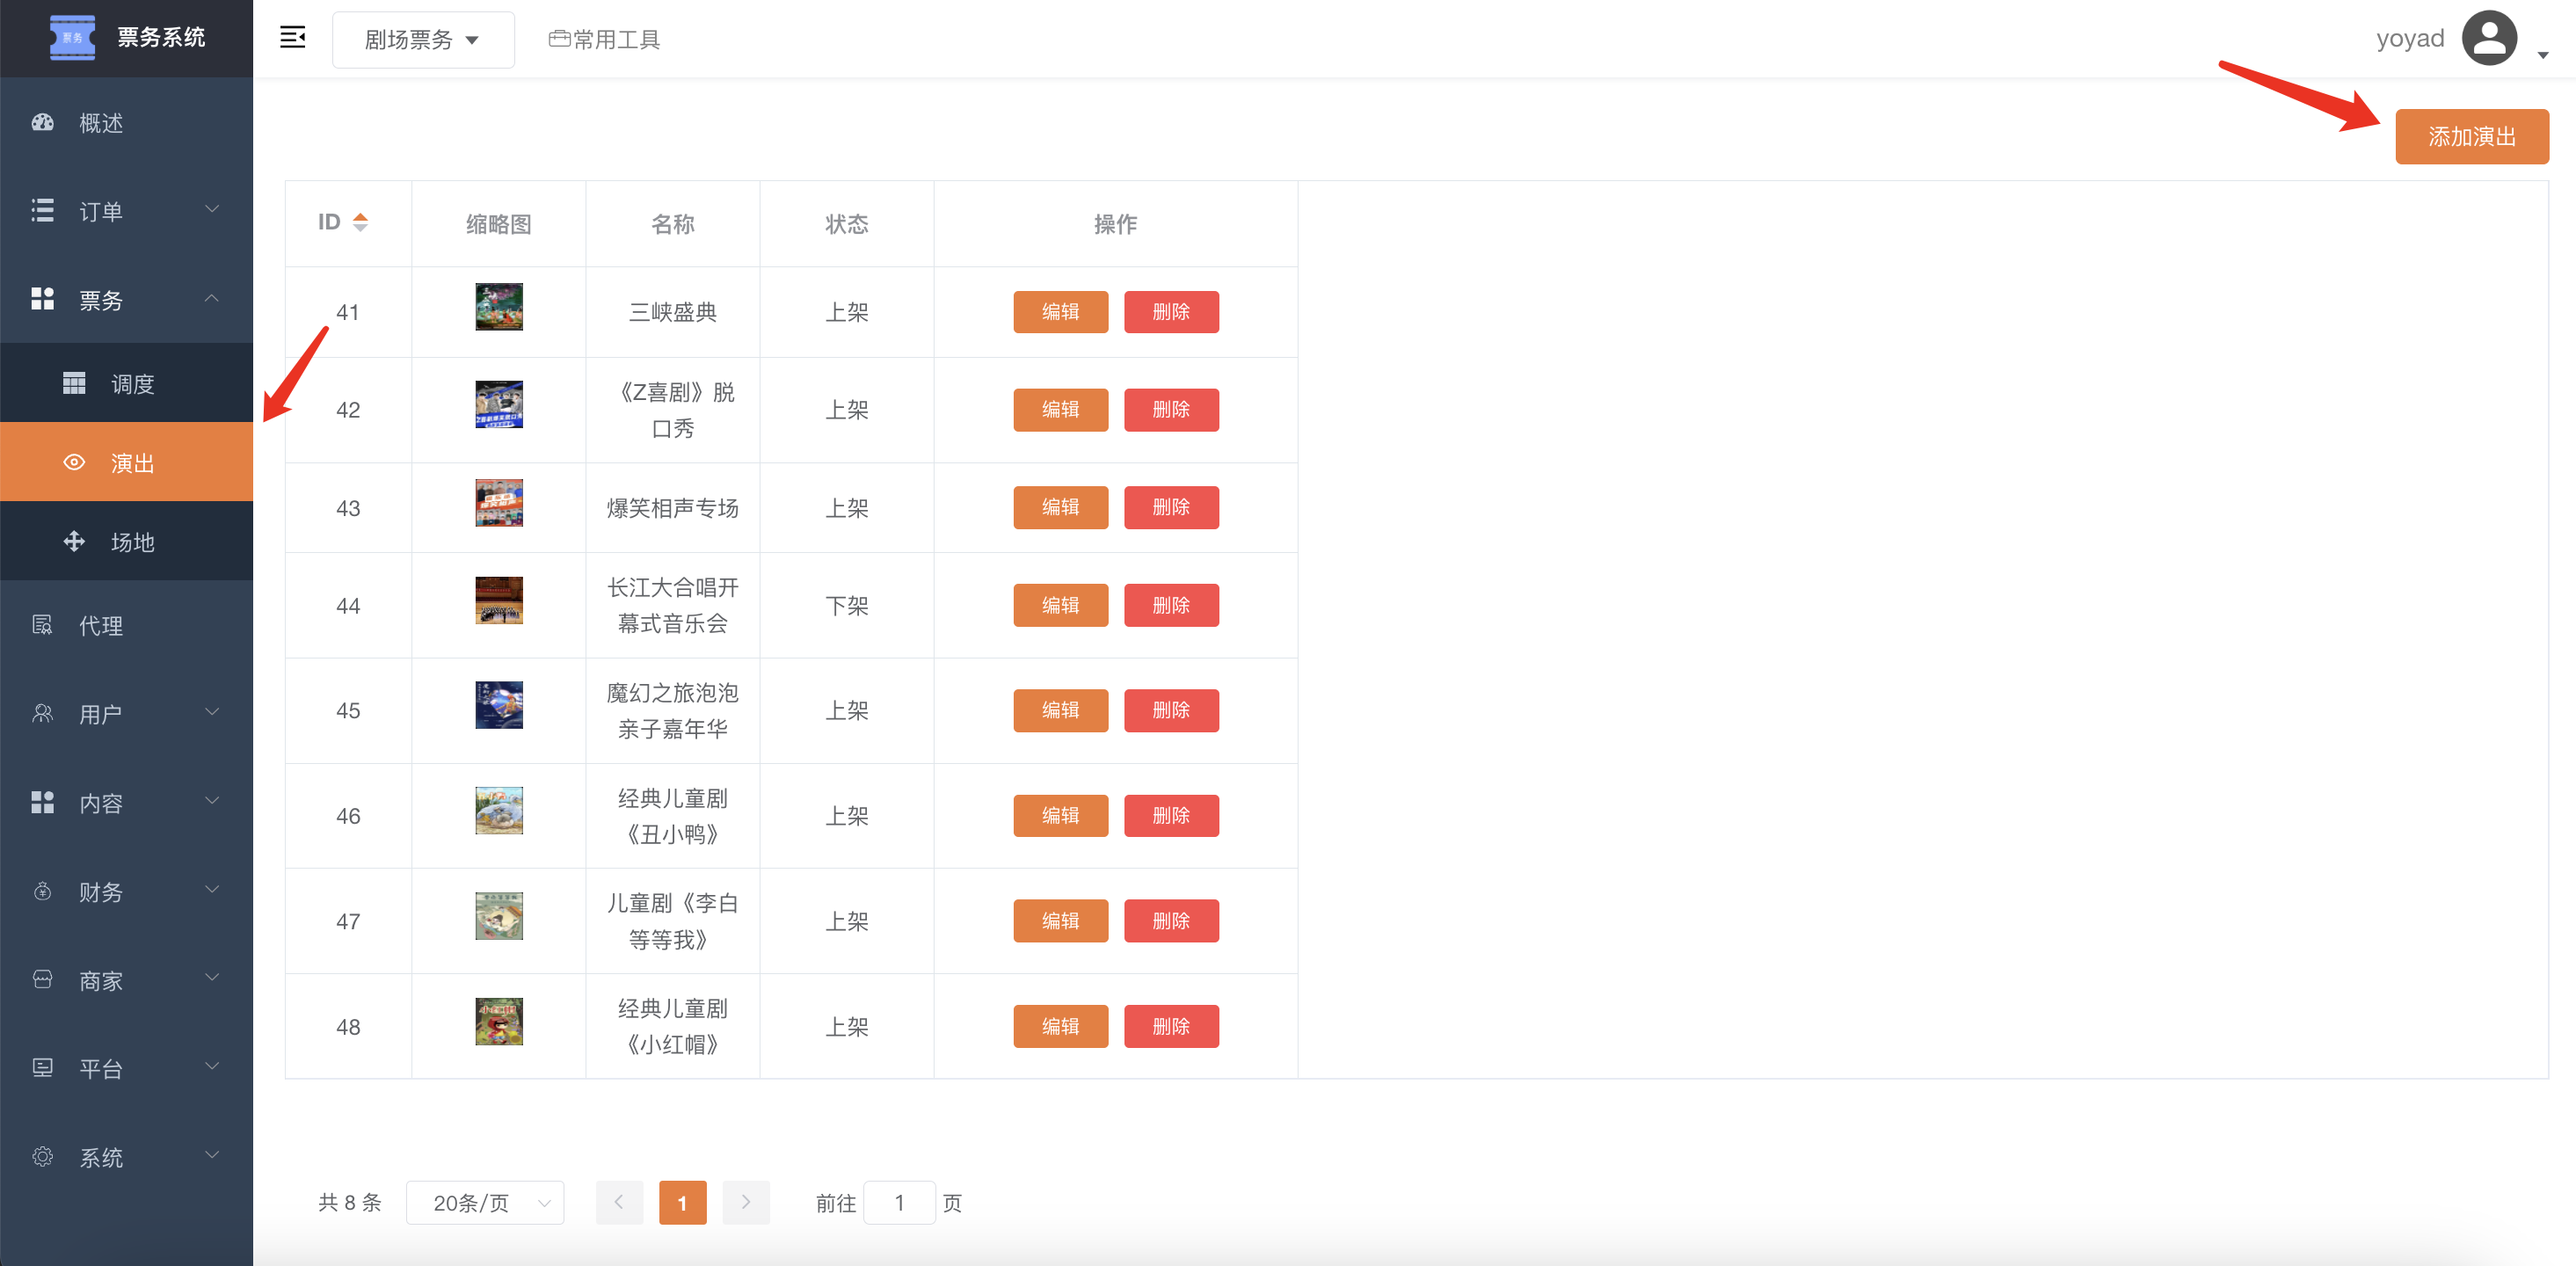Expand the 财务 menu chevron

(x=212, y=889)
